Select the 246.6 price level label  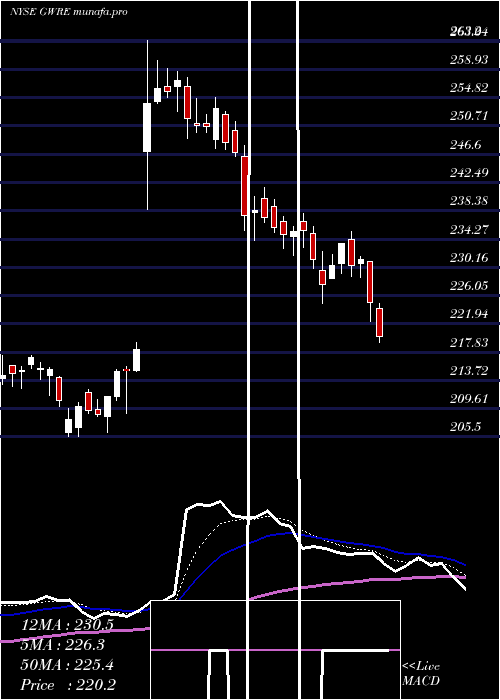point(466,144)
